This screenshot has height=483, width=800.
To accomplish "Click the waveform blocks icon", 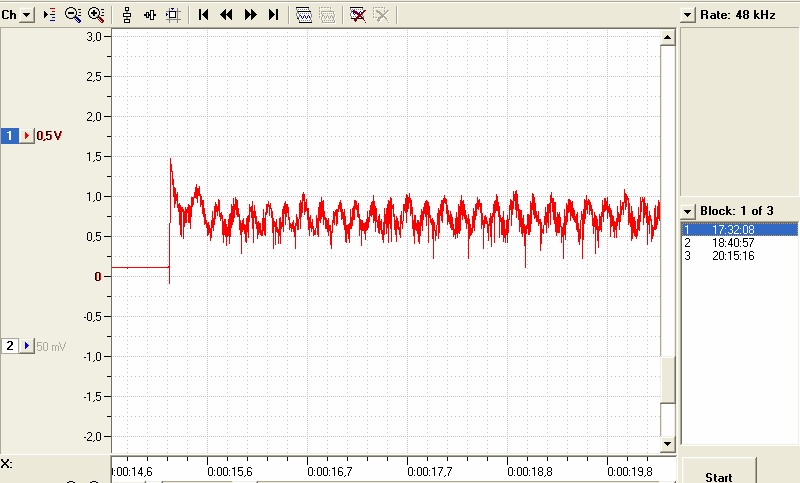I will pyautogui.click(x=304, y=15).
